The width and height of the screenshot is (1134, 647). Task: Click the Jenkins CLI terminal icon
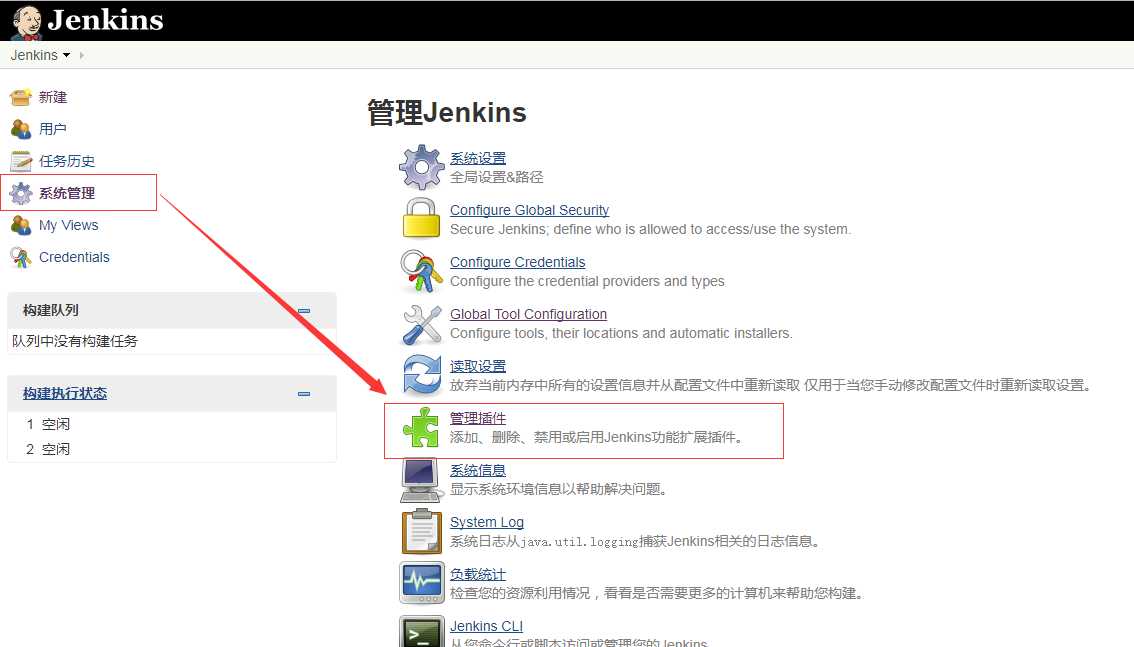click(x=422, y=631)
